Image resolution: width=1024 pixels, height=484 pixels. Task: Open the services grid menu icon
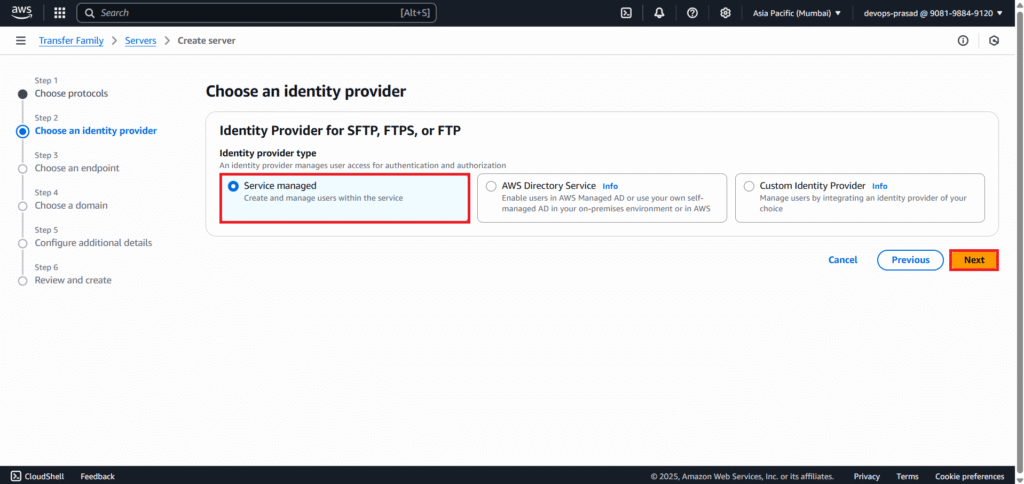pos(59,12)
